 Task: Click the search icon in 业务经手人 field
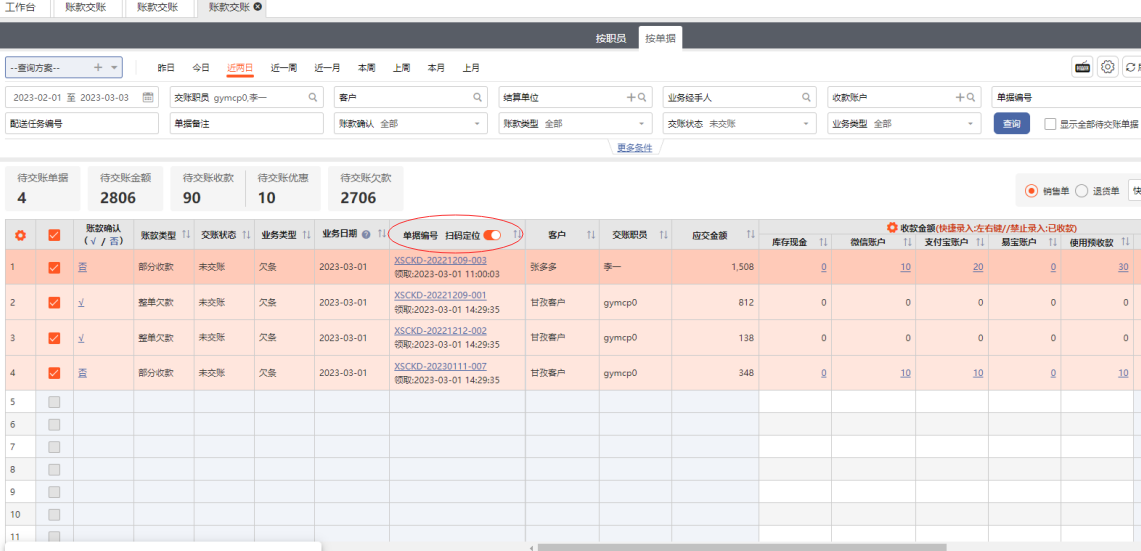pyautogui.click(x=806, y=97)
